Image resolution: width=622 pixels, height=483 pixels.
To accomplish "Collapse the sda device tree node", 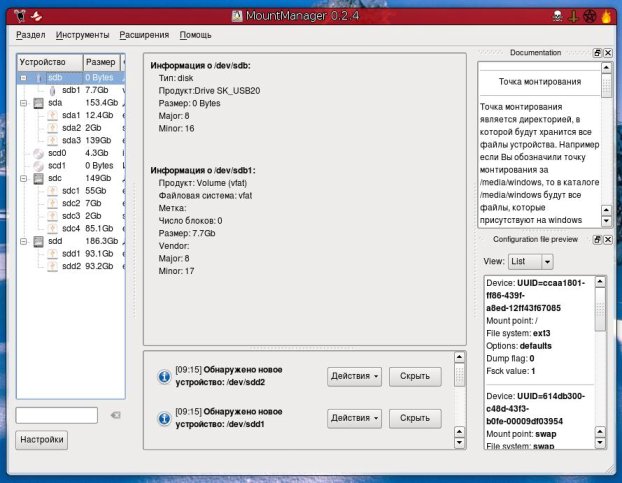I will tap(23, 103).
